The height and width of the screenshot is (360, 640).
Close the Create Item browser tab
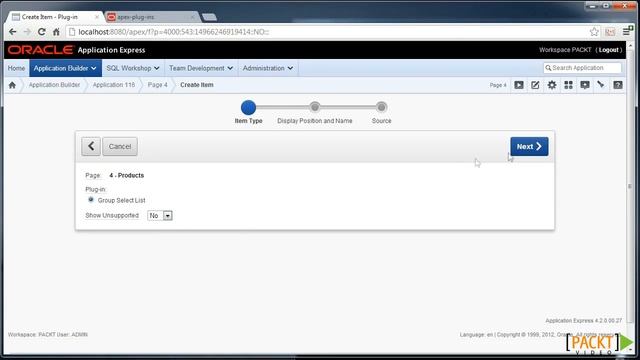[97, 17]
